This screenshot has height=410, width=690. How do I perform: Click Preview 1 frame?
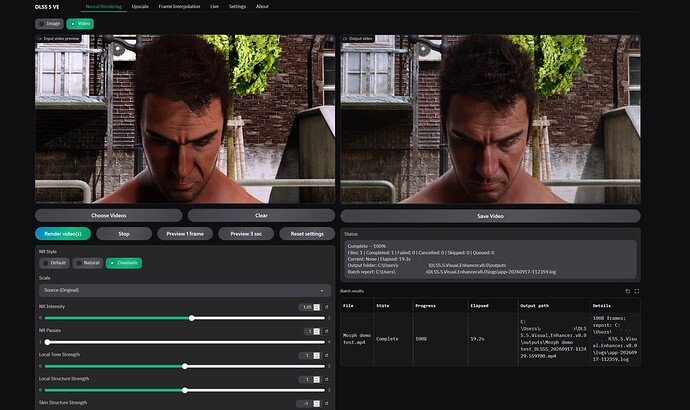tap(185, 234)
